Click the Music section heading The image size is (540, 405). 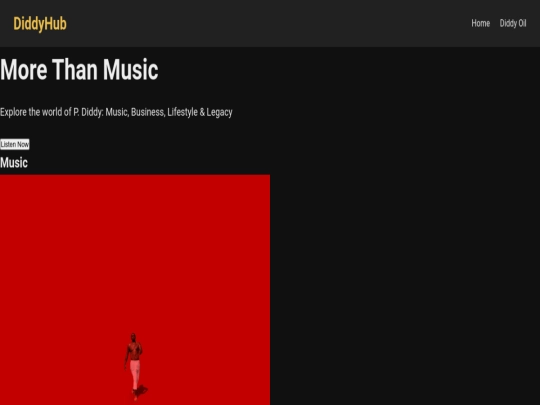pyautogui.click(x=14, y=163)
